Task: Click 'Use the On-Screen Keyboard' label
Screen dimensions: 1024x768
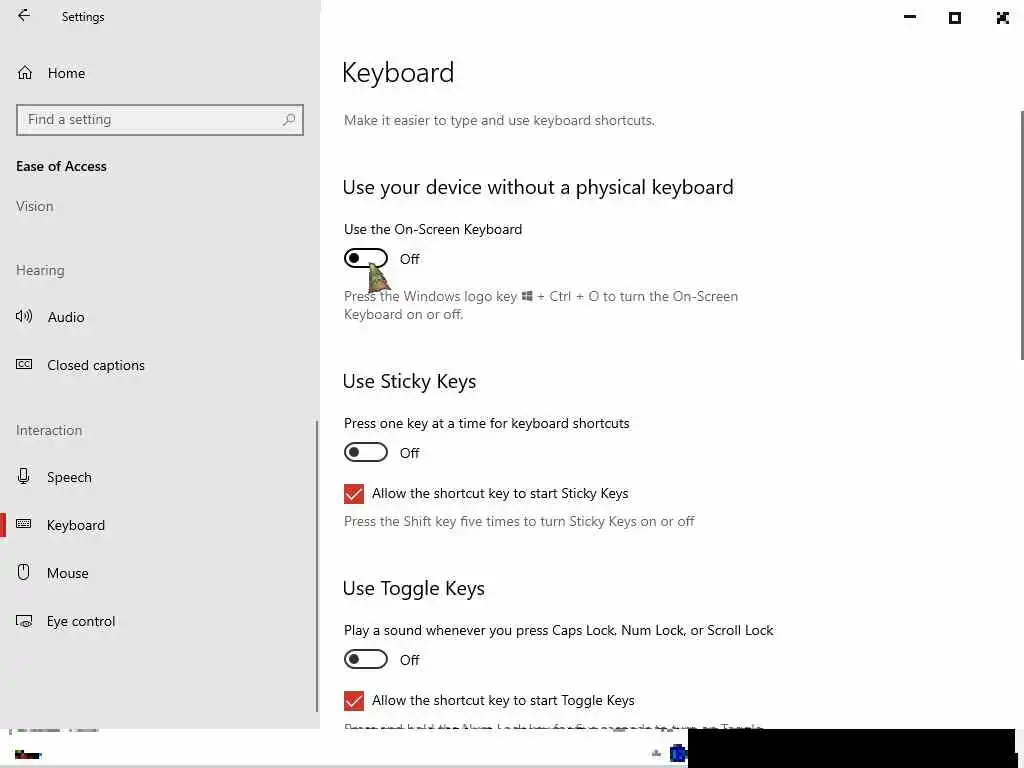Action: 433,229
